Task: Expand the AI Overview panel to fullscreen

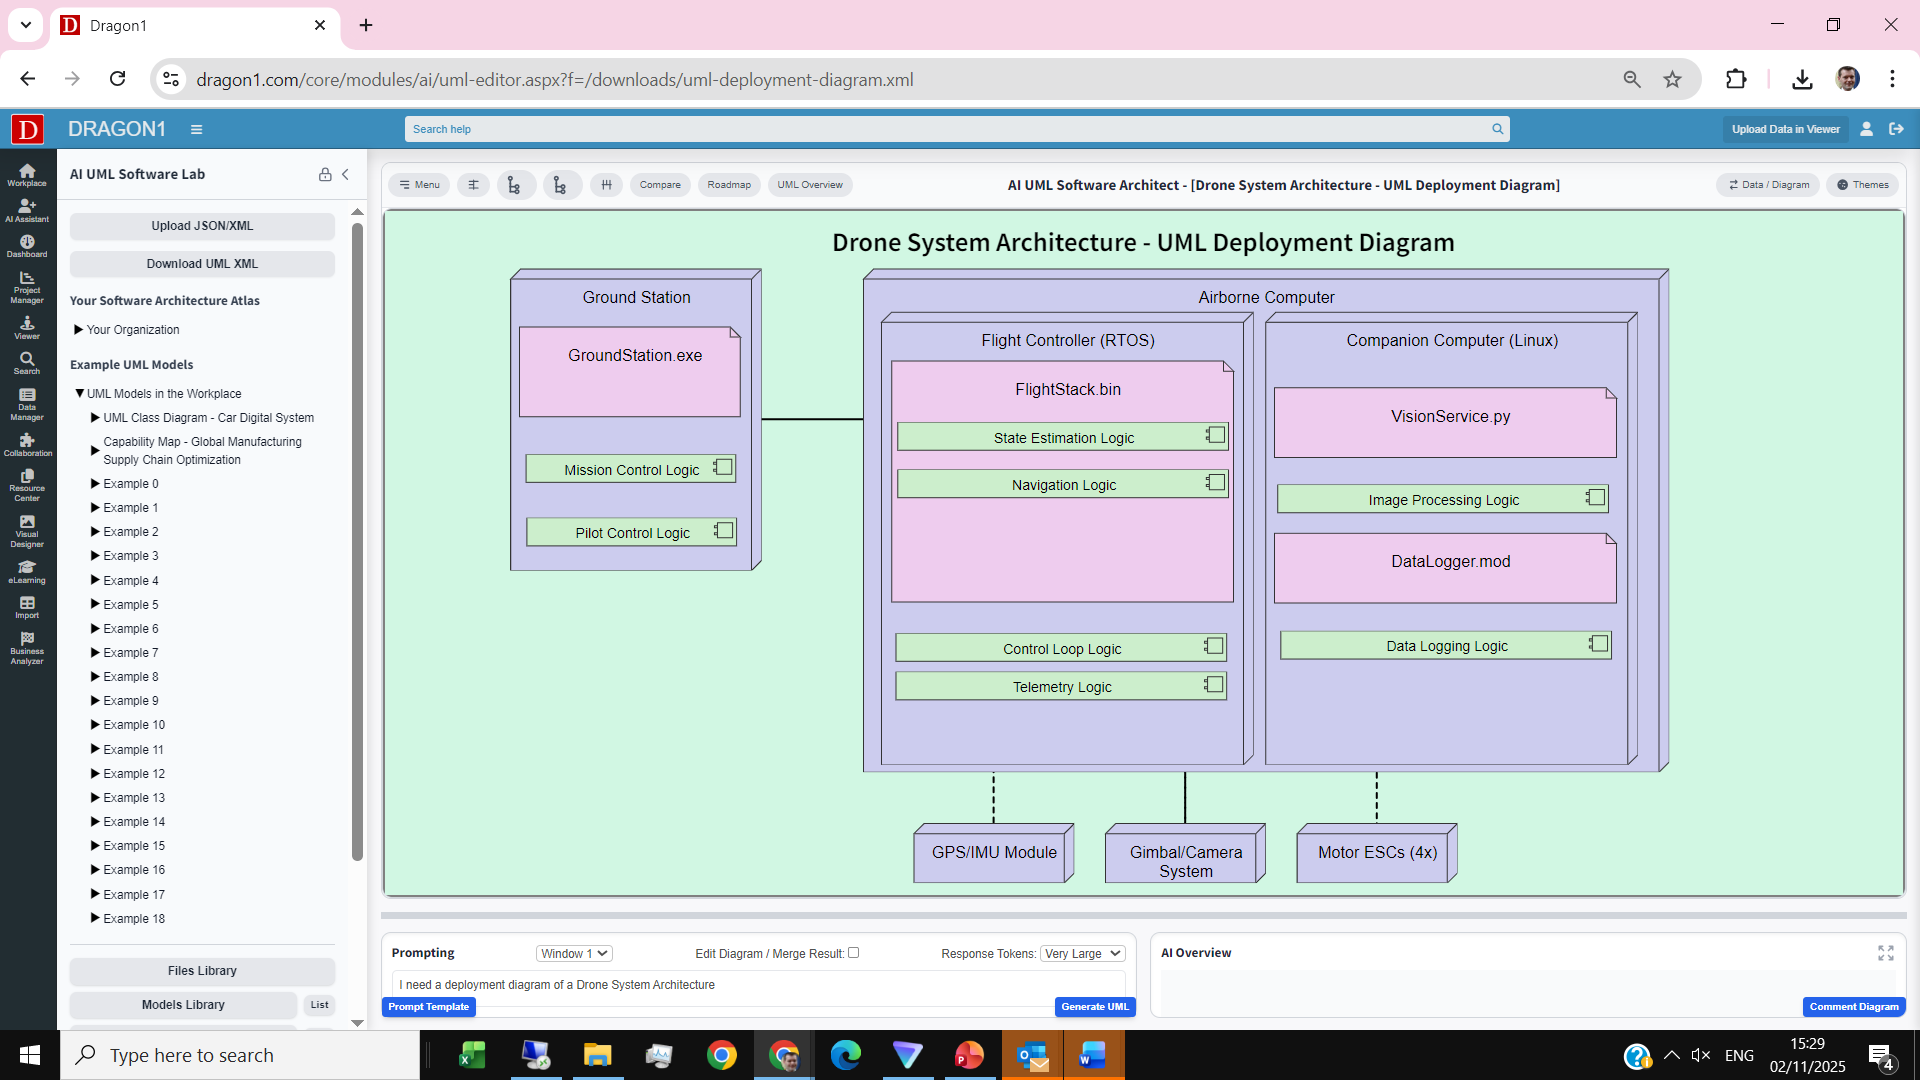Action: coord(1886,953)
